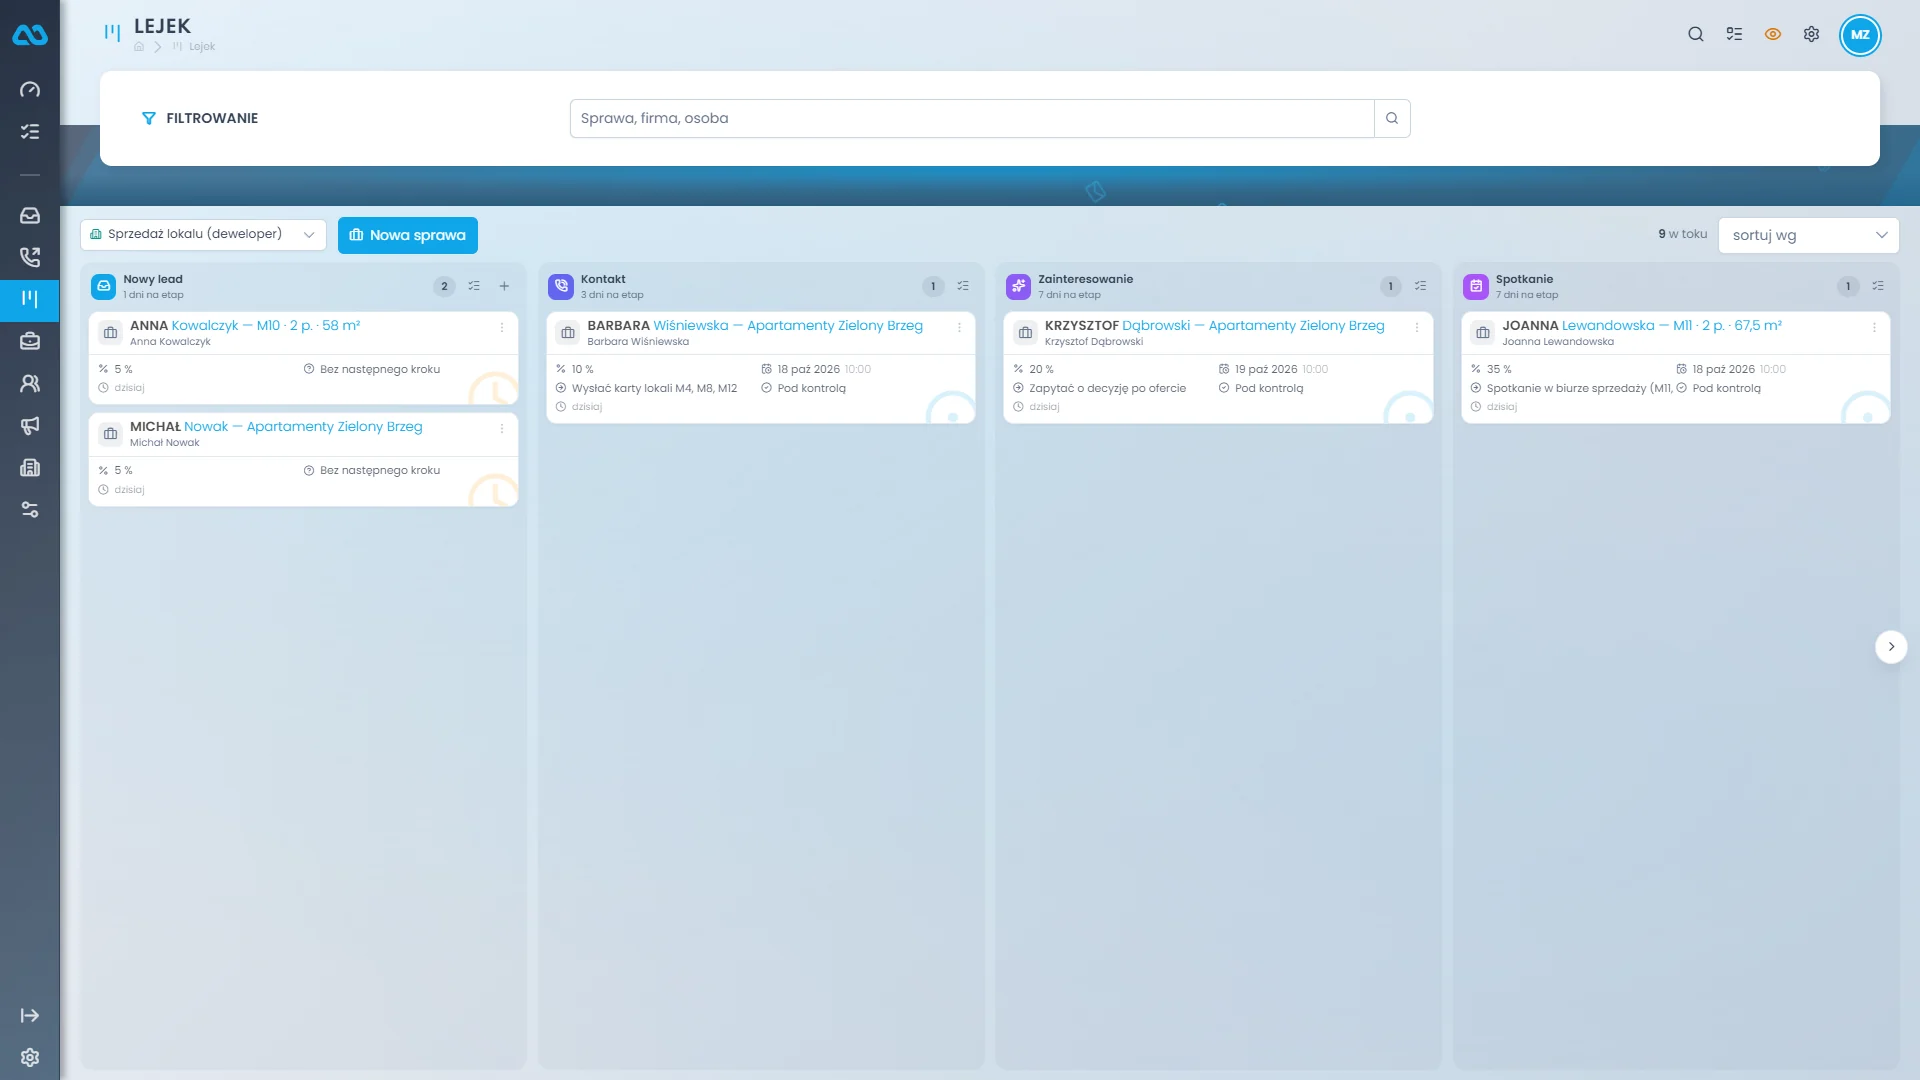Image resolution: width=1920 pixels, height=1080 pixels.
Task: Open options menu on Krzysztof Dąbrowski card
Action: tap(1417, 328)
